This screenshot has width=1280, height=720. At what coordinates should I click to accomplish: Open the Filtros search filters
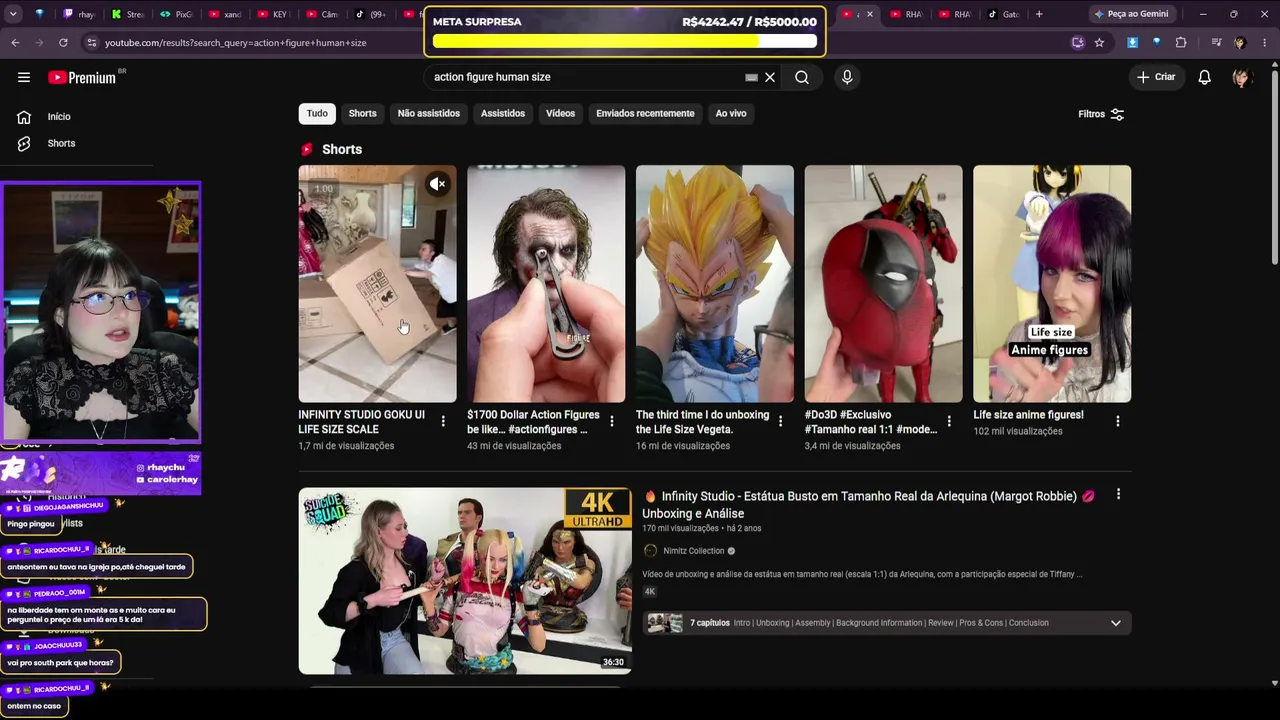coord(1101,114)
